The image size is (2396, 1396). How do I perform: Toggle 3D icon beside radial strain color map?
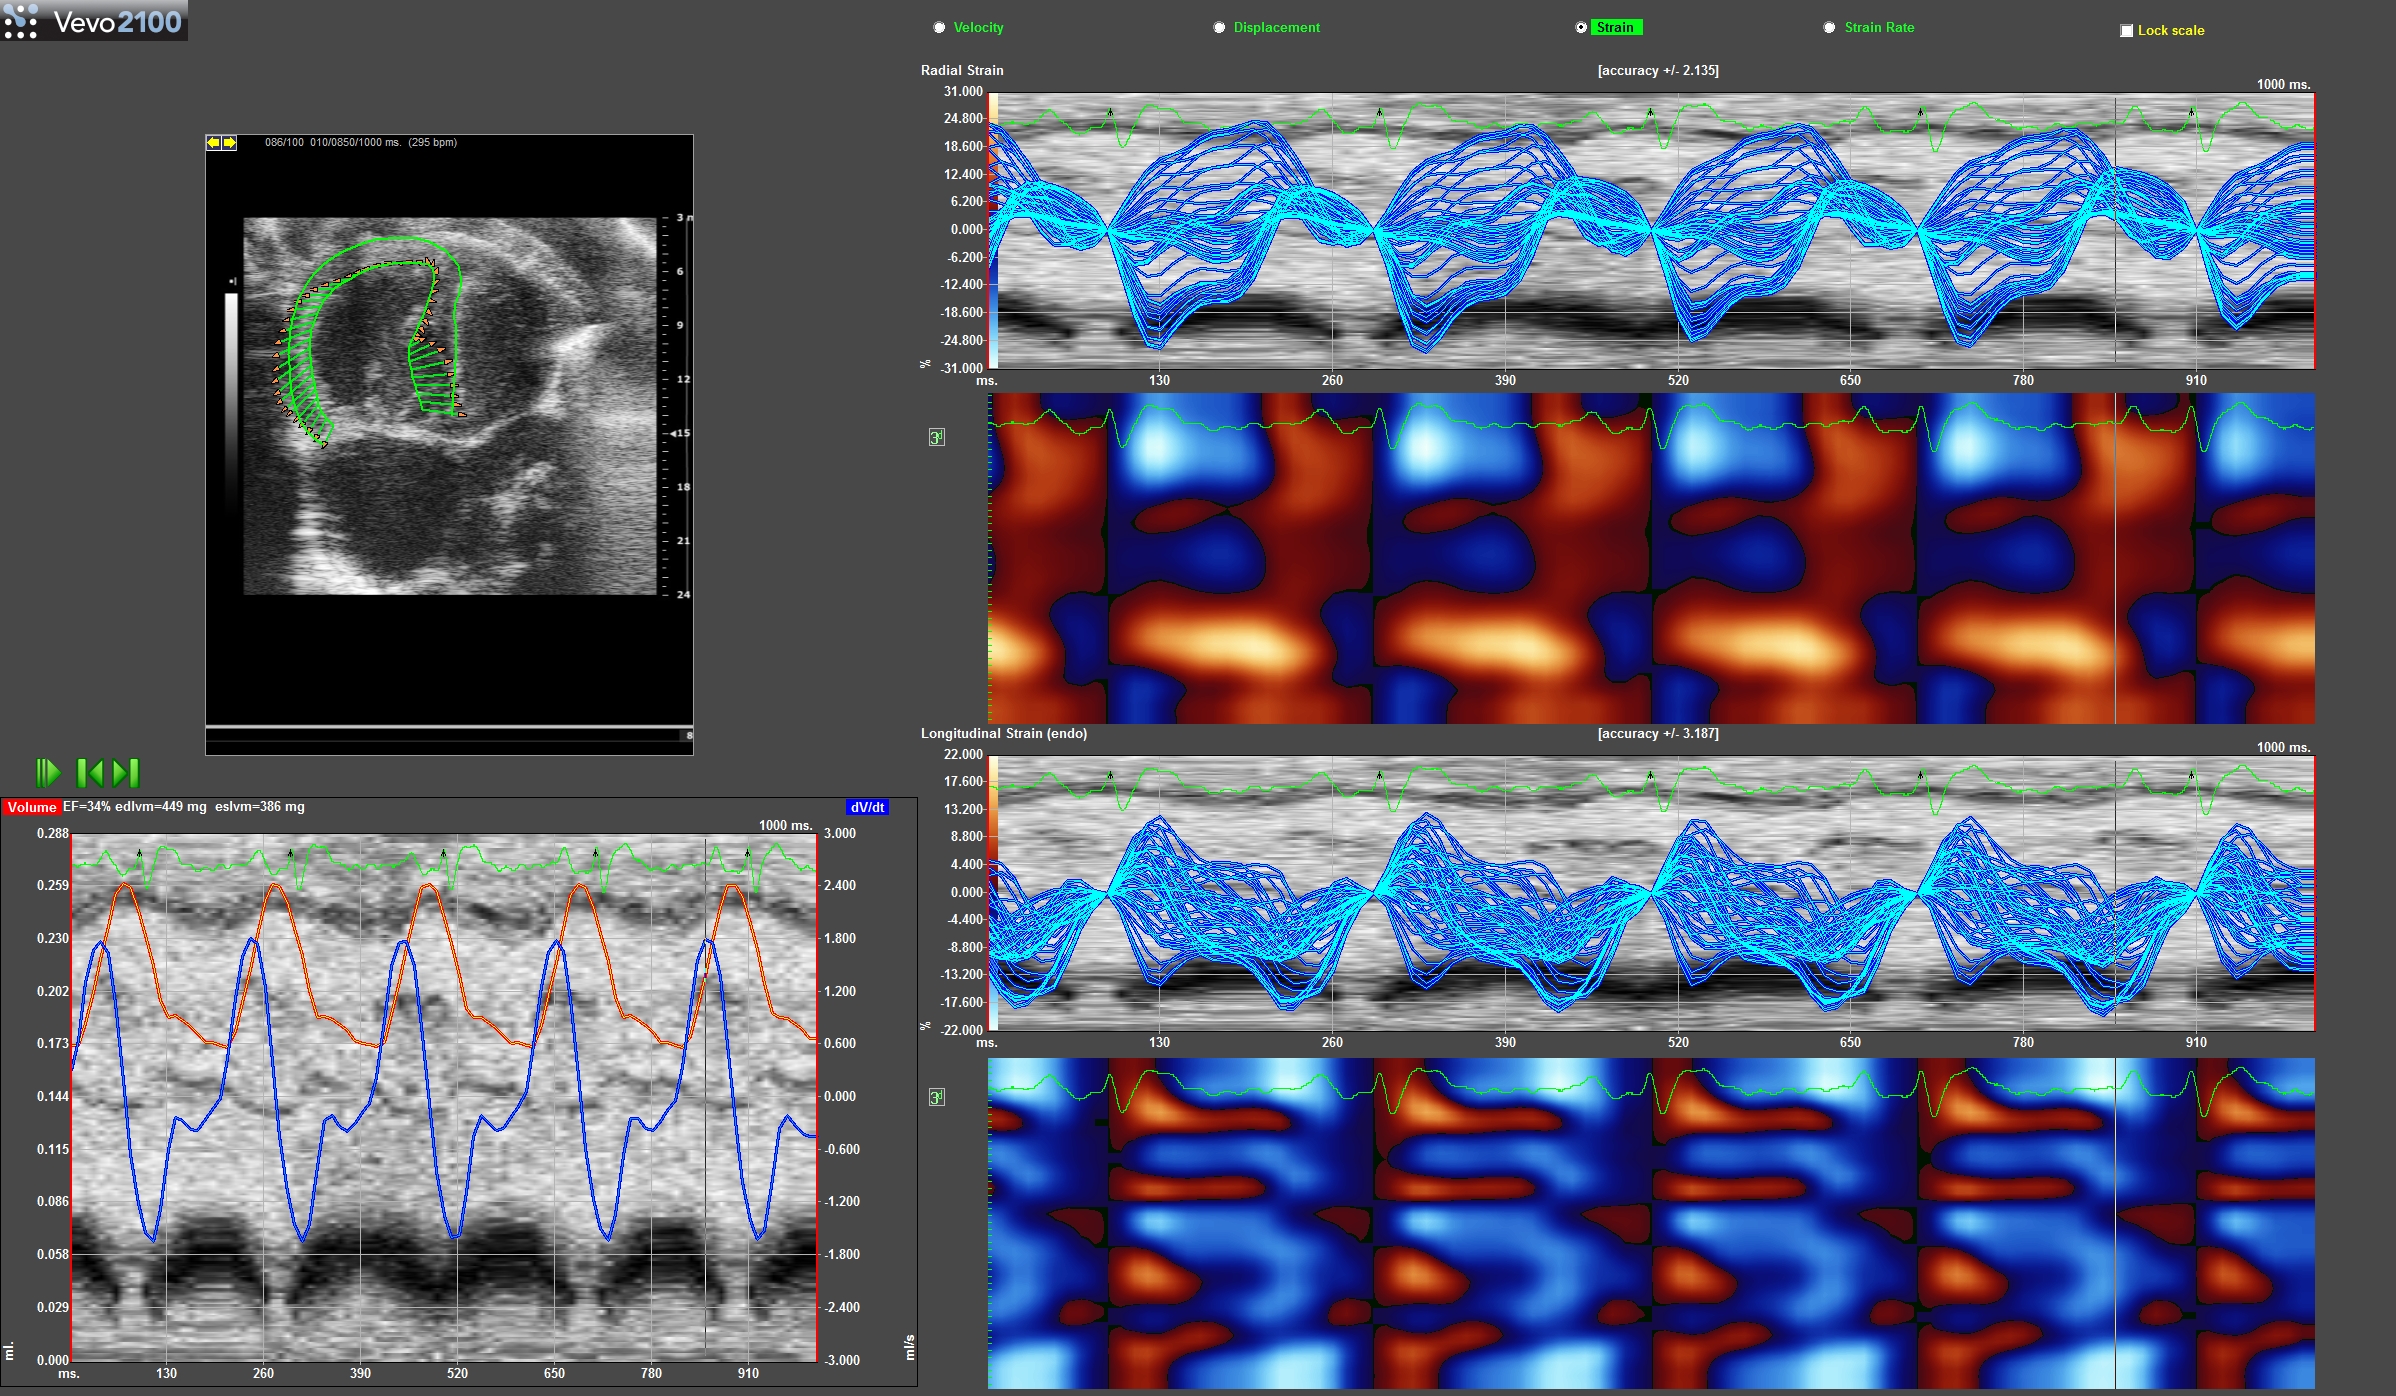click(x=936, y=437)
